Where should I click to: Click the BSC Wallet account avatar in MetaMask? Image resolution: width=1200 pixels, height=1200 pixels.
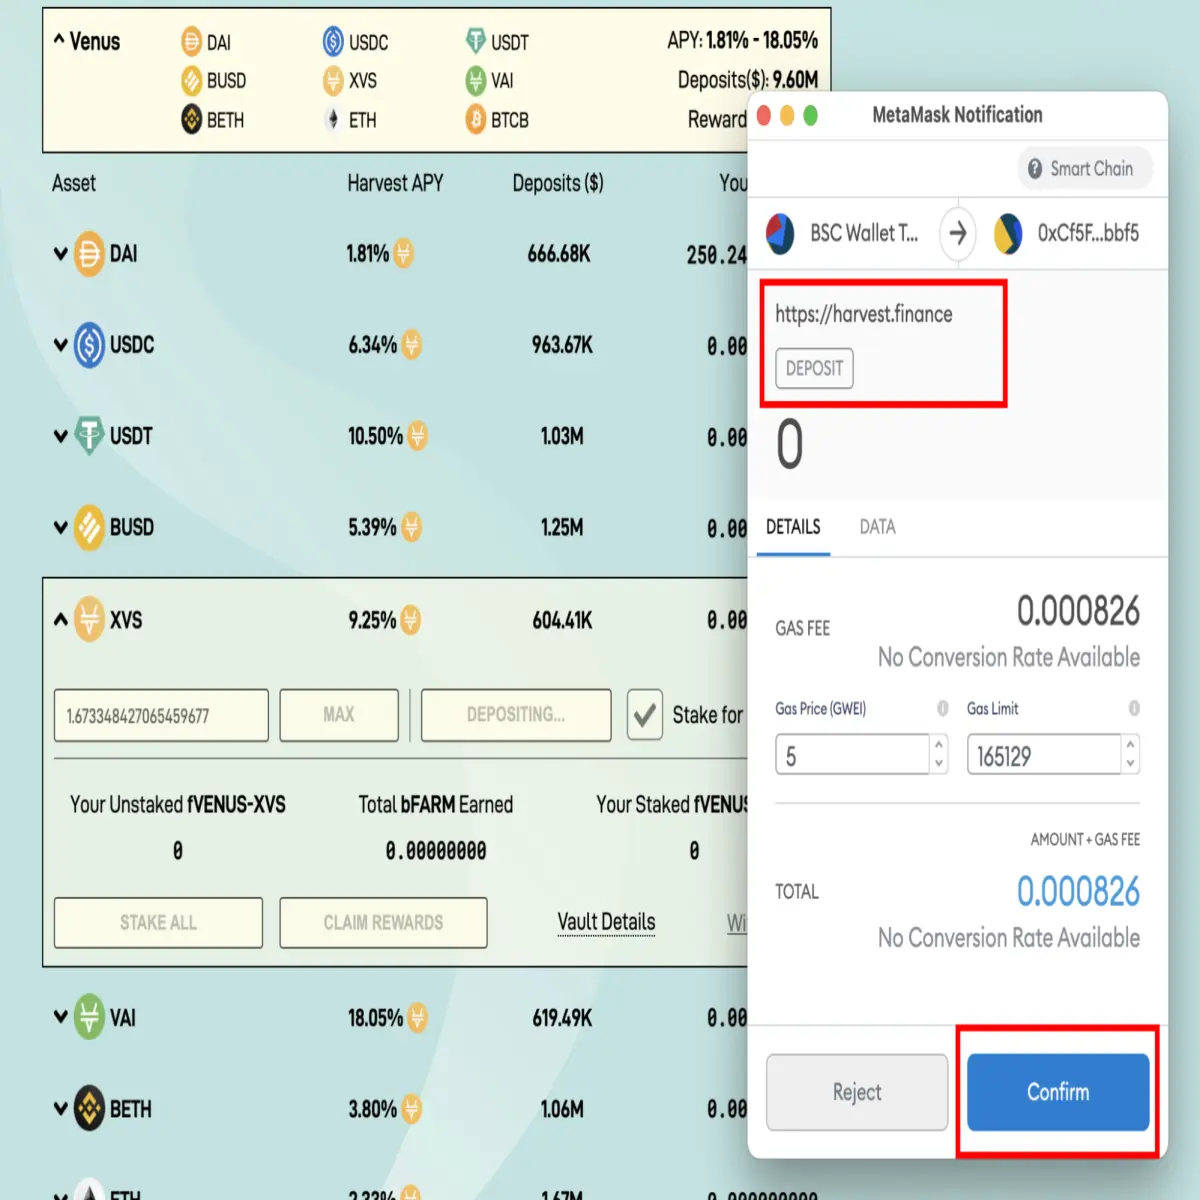[780, 233]
